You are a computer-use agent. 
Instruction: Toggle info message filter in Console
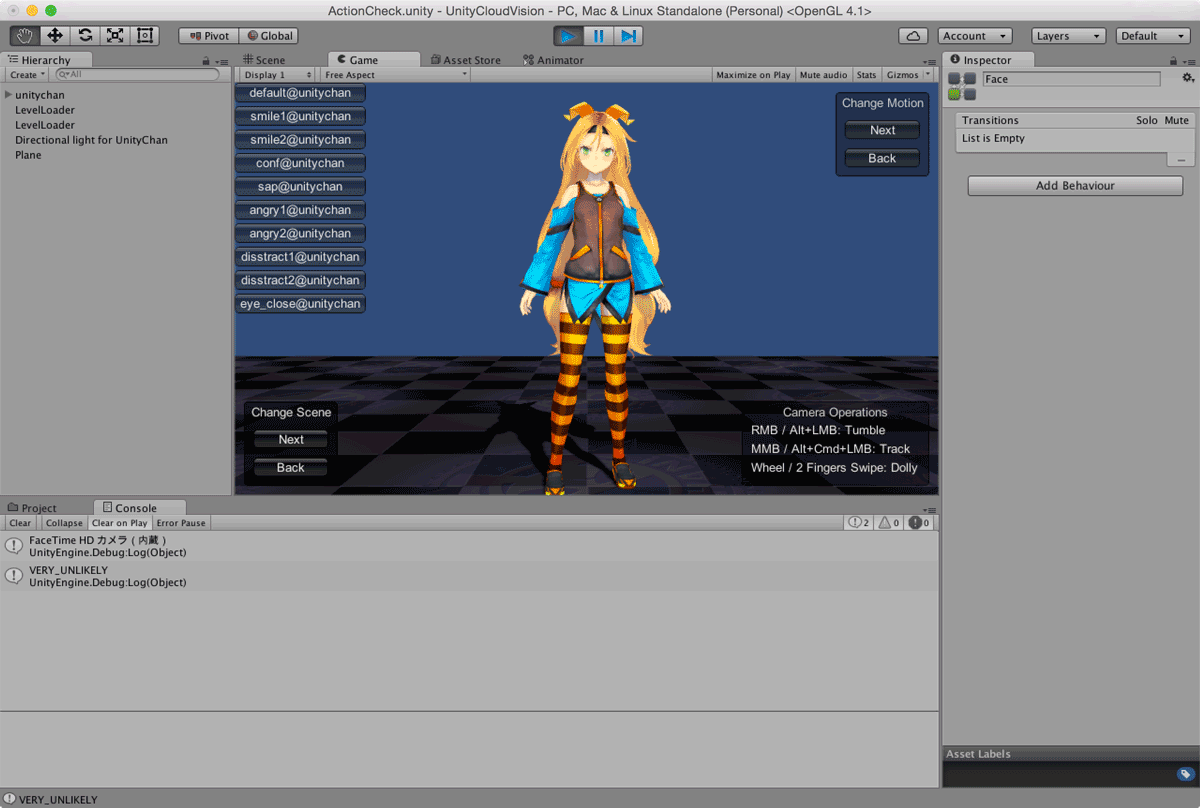click(x=859, y=523)
